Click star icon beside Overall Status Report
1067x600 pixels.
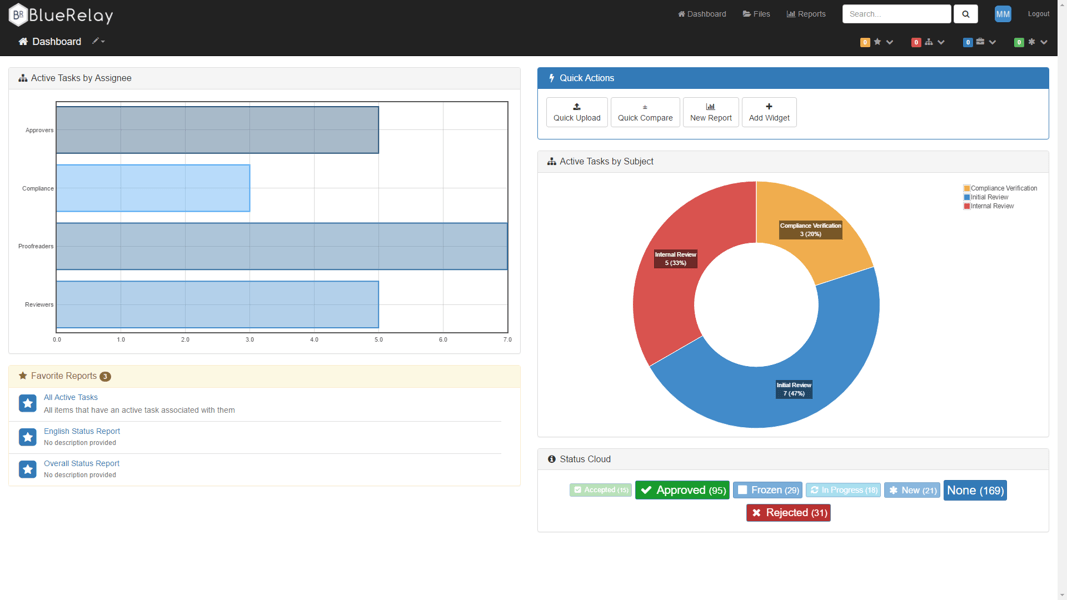tap(28, 469)
